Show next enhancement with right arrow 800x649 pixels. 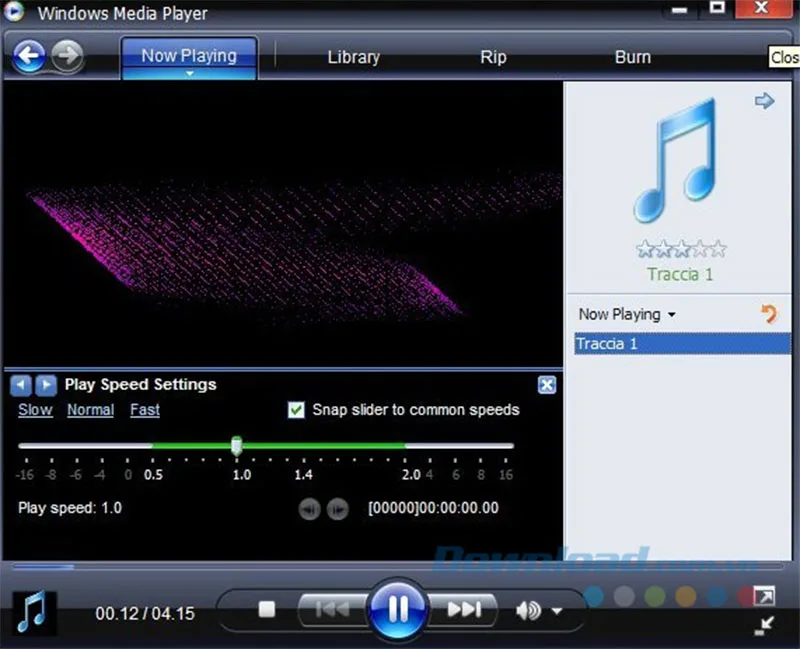click(46, 385)
